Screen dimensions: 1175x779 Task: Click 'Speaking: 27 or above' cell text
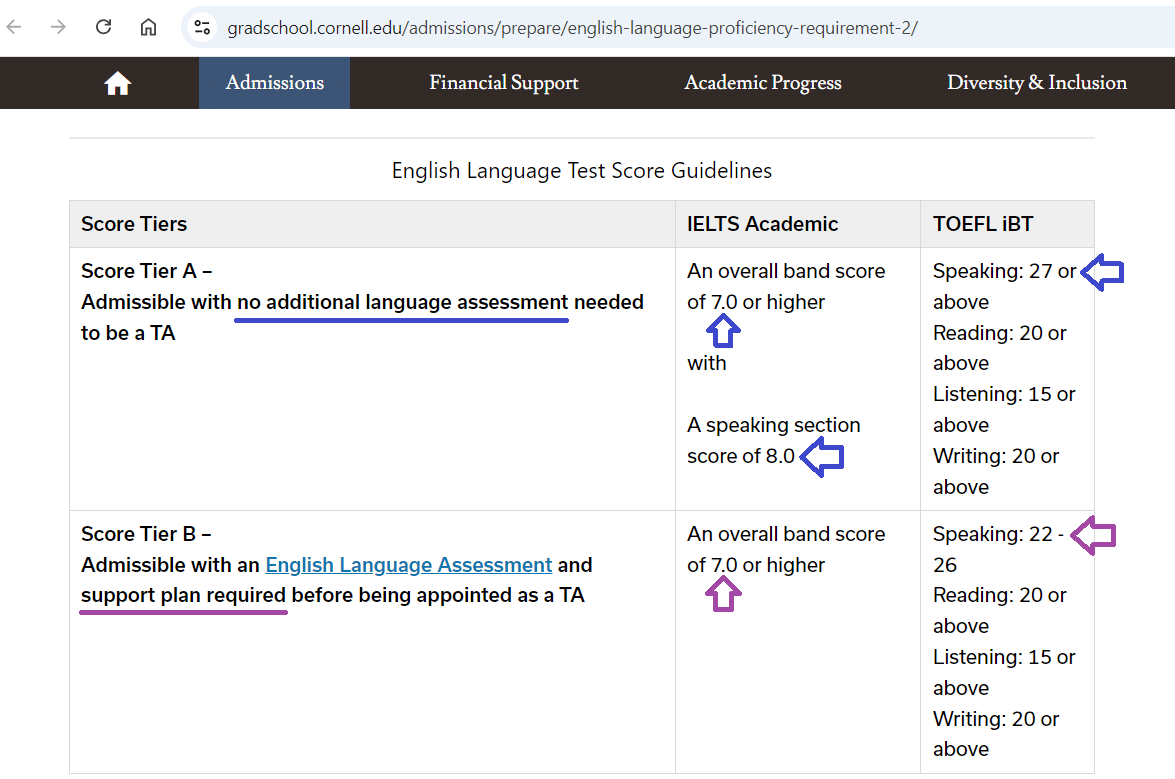click(1004, 286)
